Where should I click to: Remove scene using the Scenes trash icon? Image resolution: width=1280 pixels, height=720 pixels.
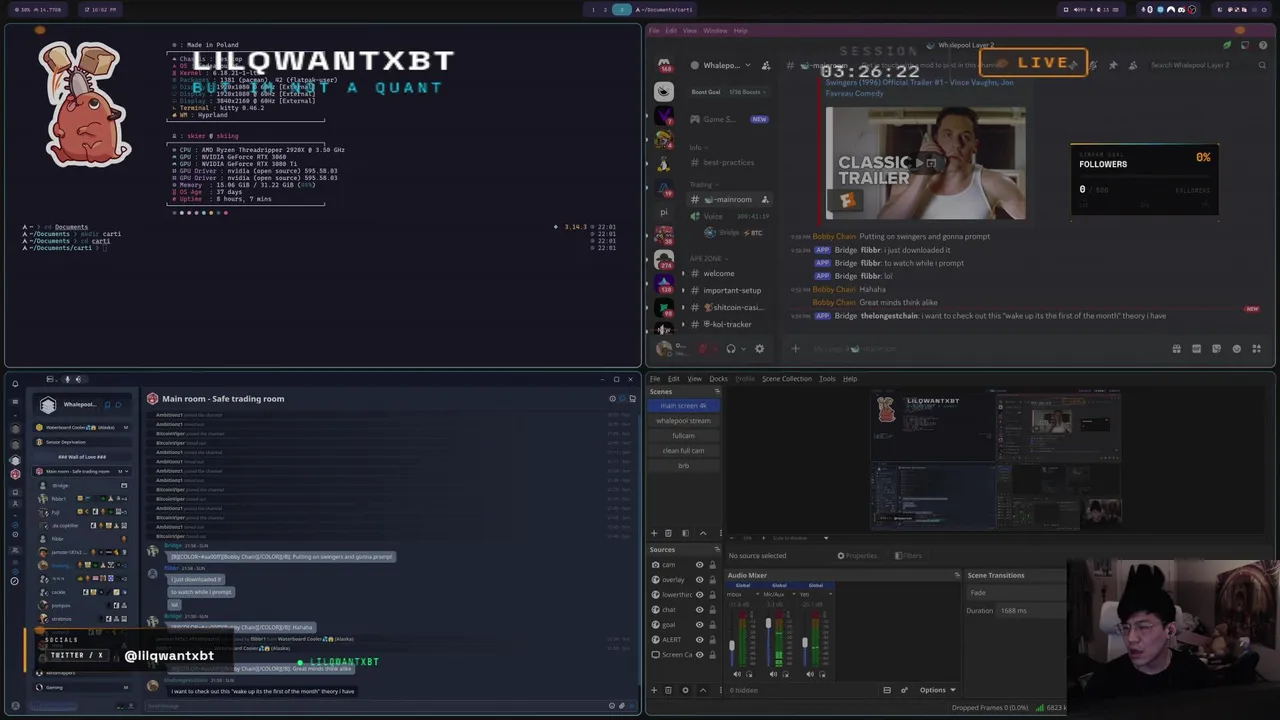tap(669, 533)
